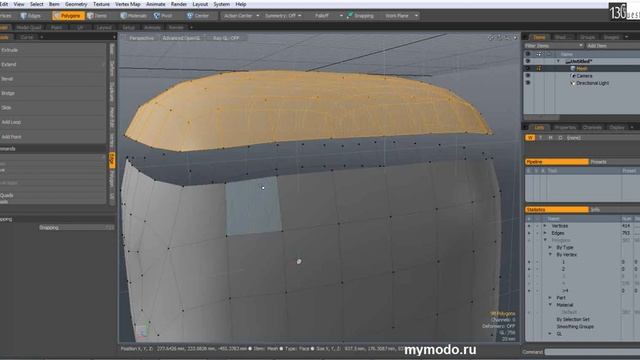This screenshot has width=640, height=360.
Task: Activate Polygons selection mode
Action: 68,16
